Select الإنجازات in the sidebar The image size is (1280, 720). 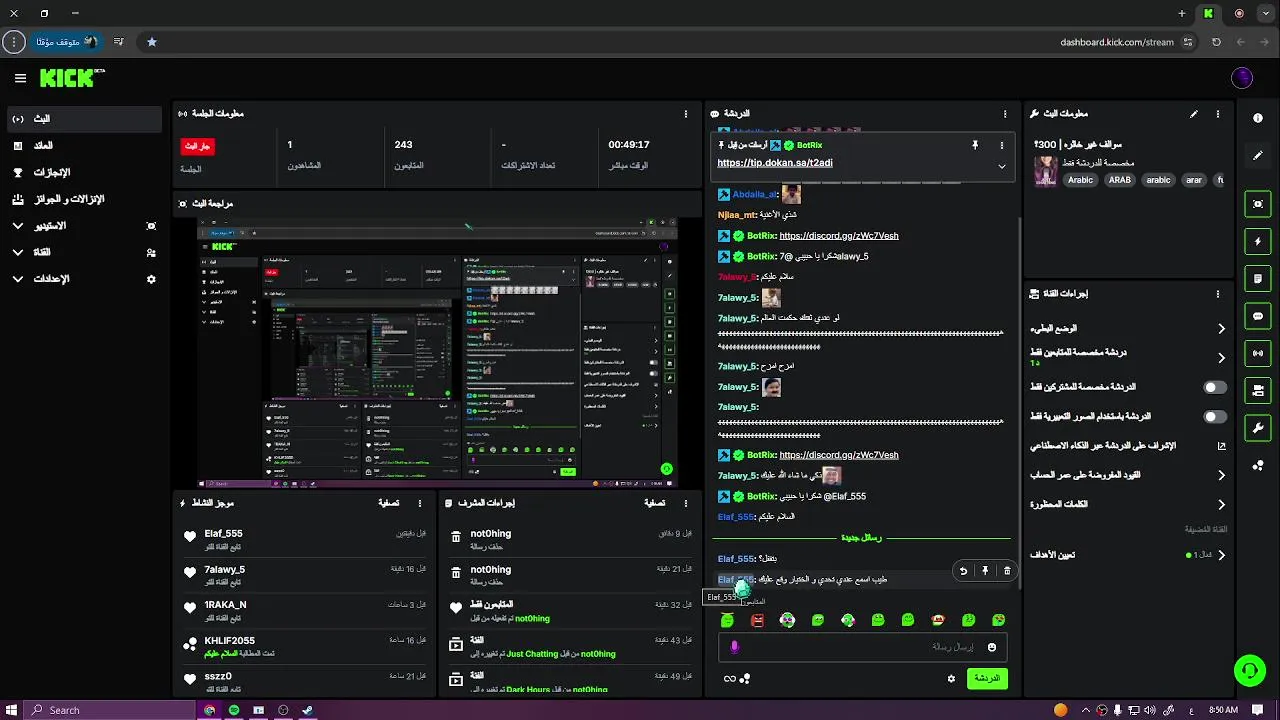click(x=83, y=172)
